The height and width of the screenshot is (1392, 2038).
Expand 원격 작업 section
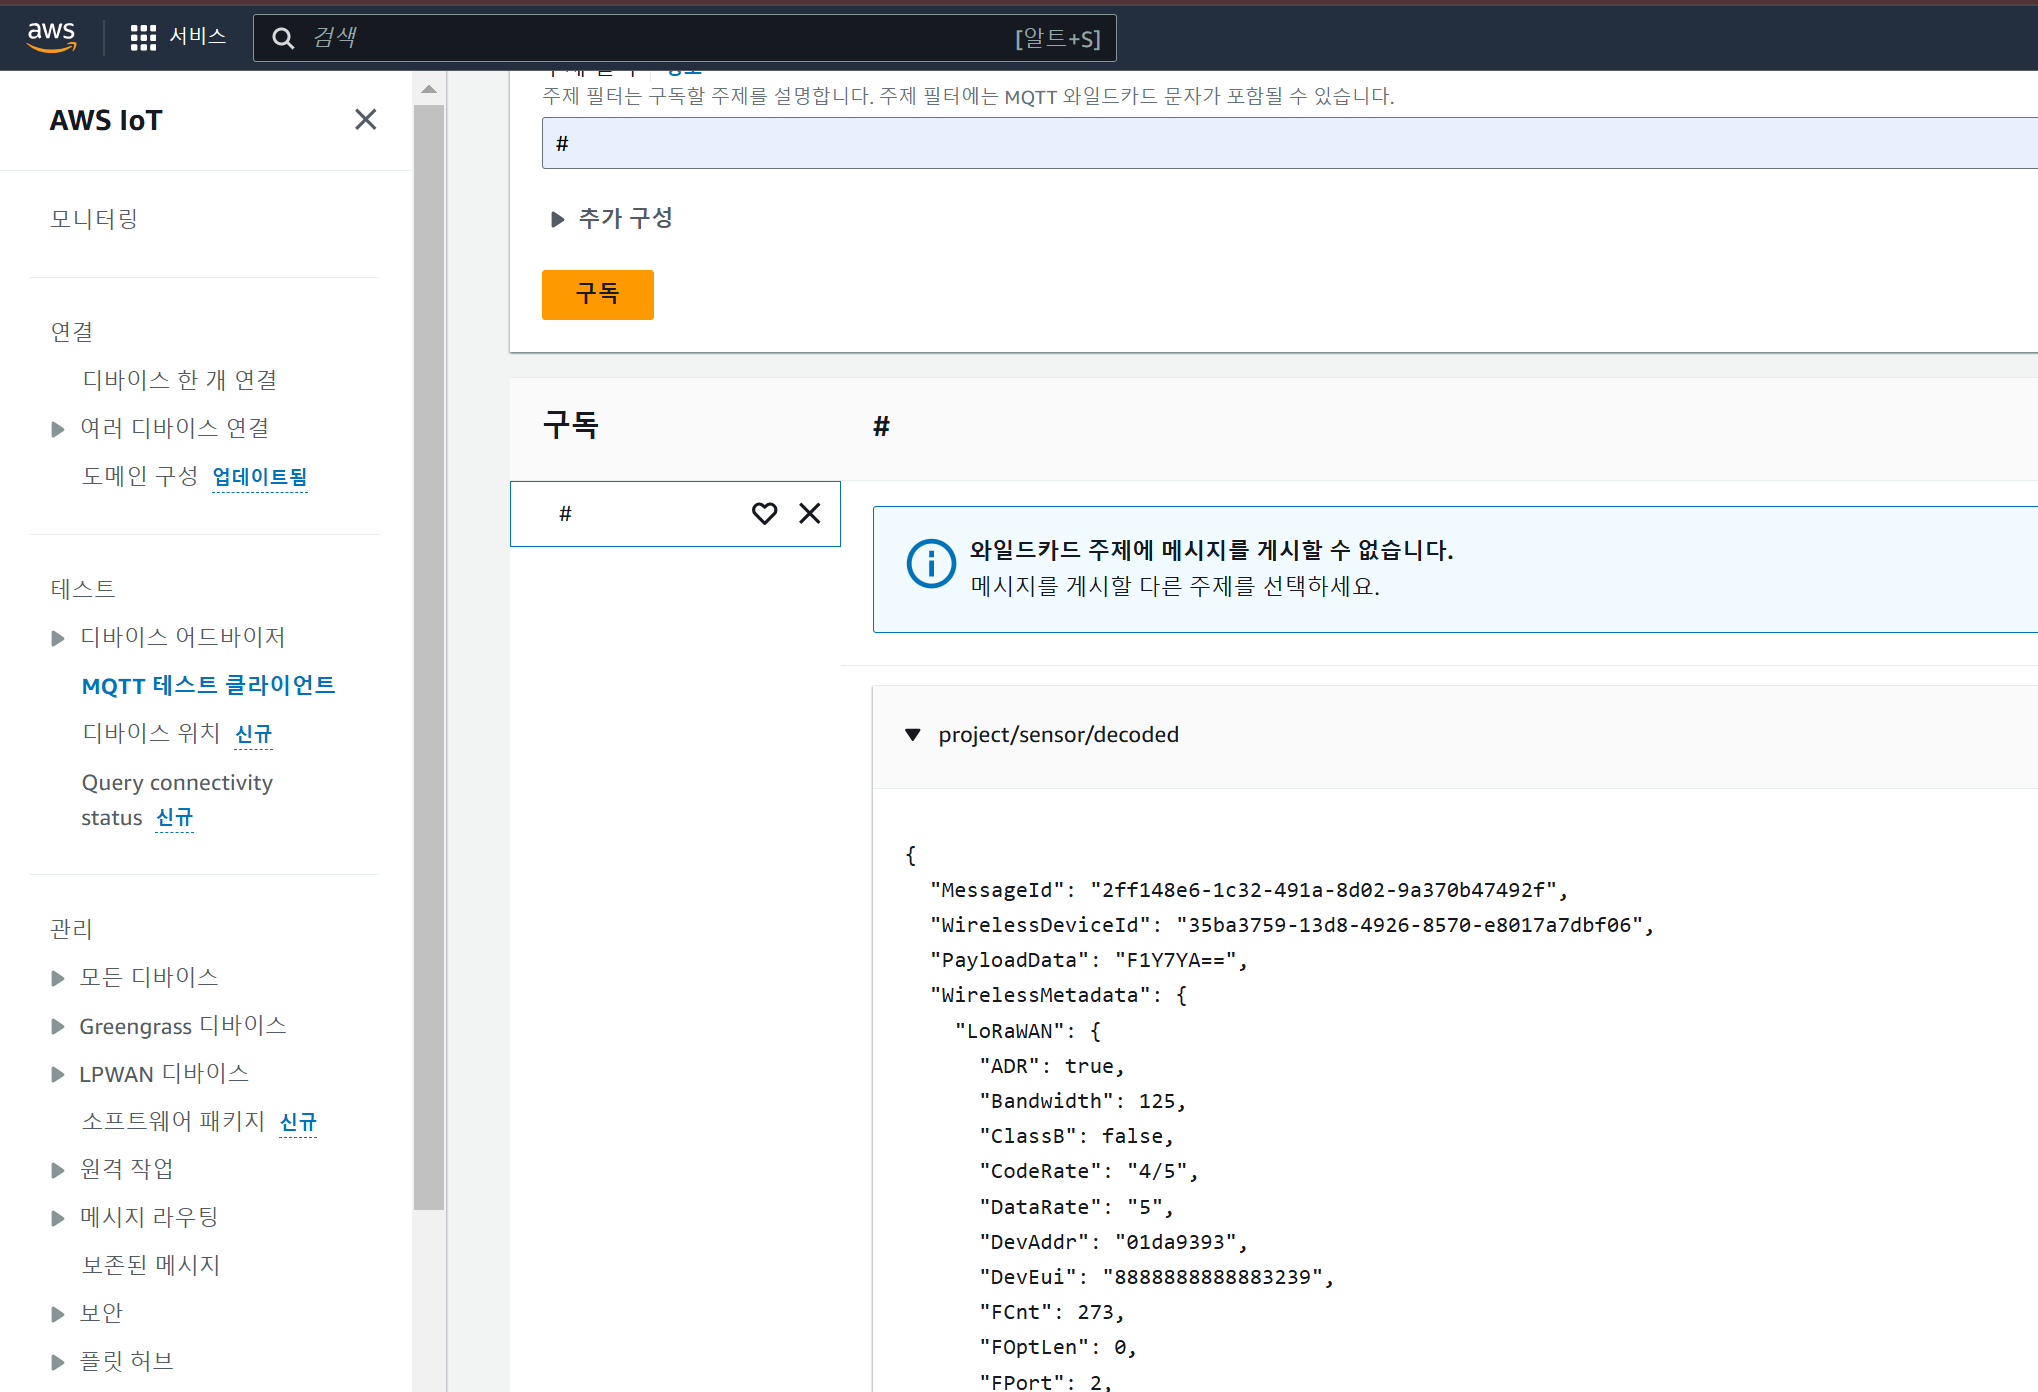click(58, 1170)
